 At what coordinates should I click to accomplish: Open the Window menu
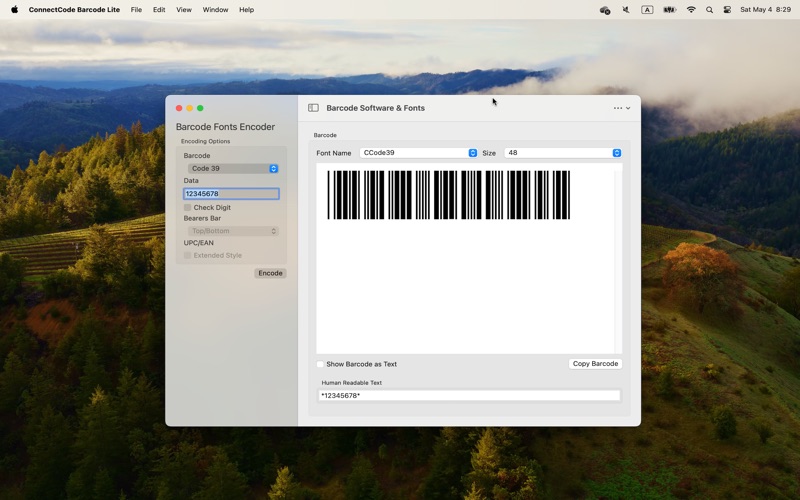215,9
